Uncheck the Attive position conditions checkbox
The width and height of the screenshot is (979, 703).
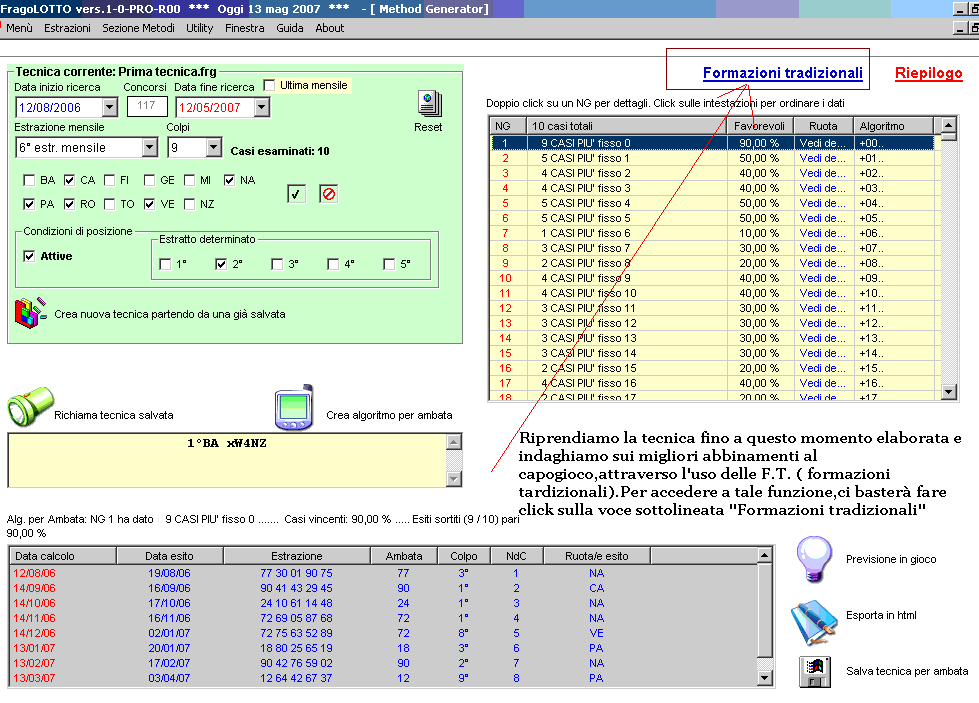tap(29, 256)
